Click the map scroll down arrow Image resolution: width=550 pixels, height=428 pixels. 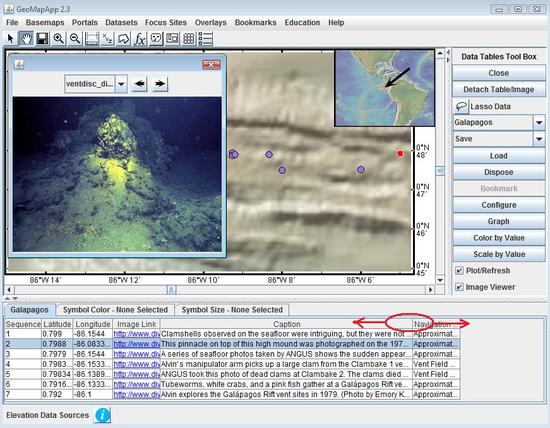[x=440, y=280]
